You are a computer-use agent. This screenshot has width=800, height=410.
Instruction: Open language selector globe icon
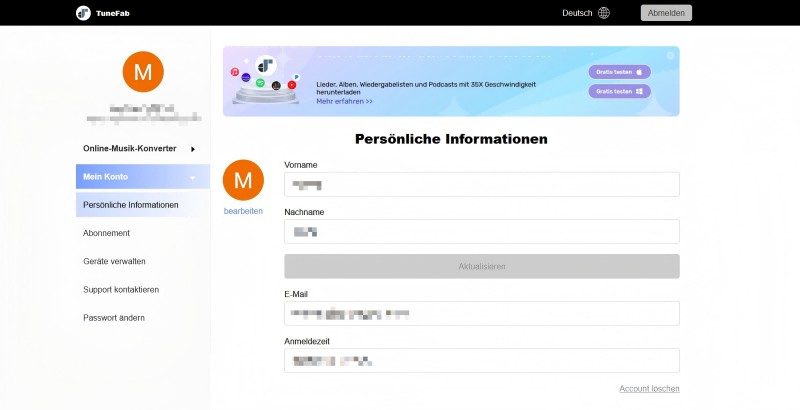[x=604, y=13]
